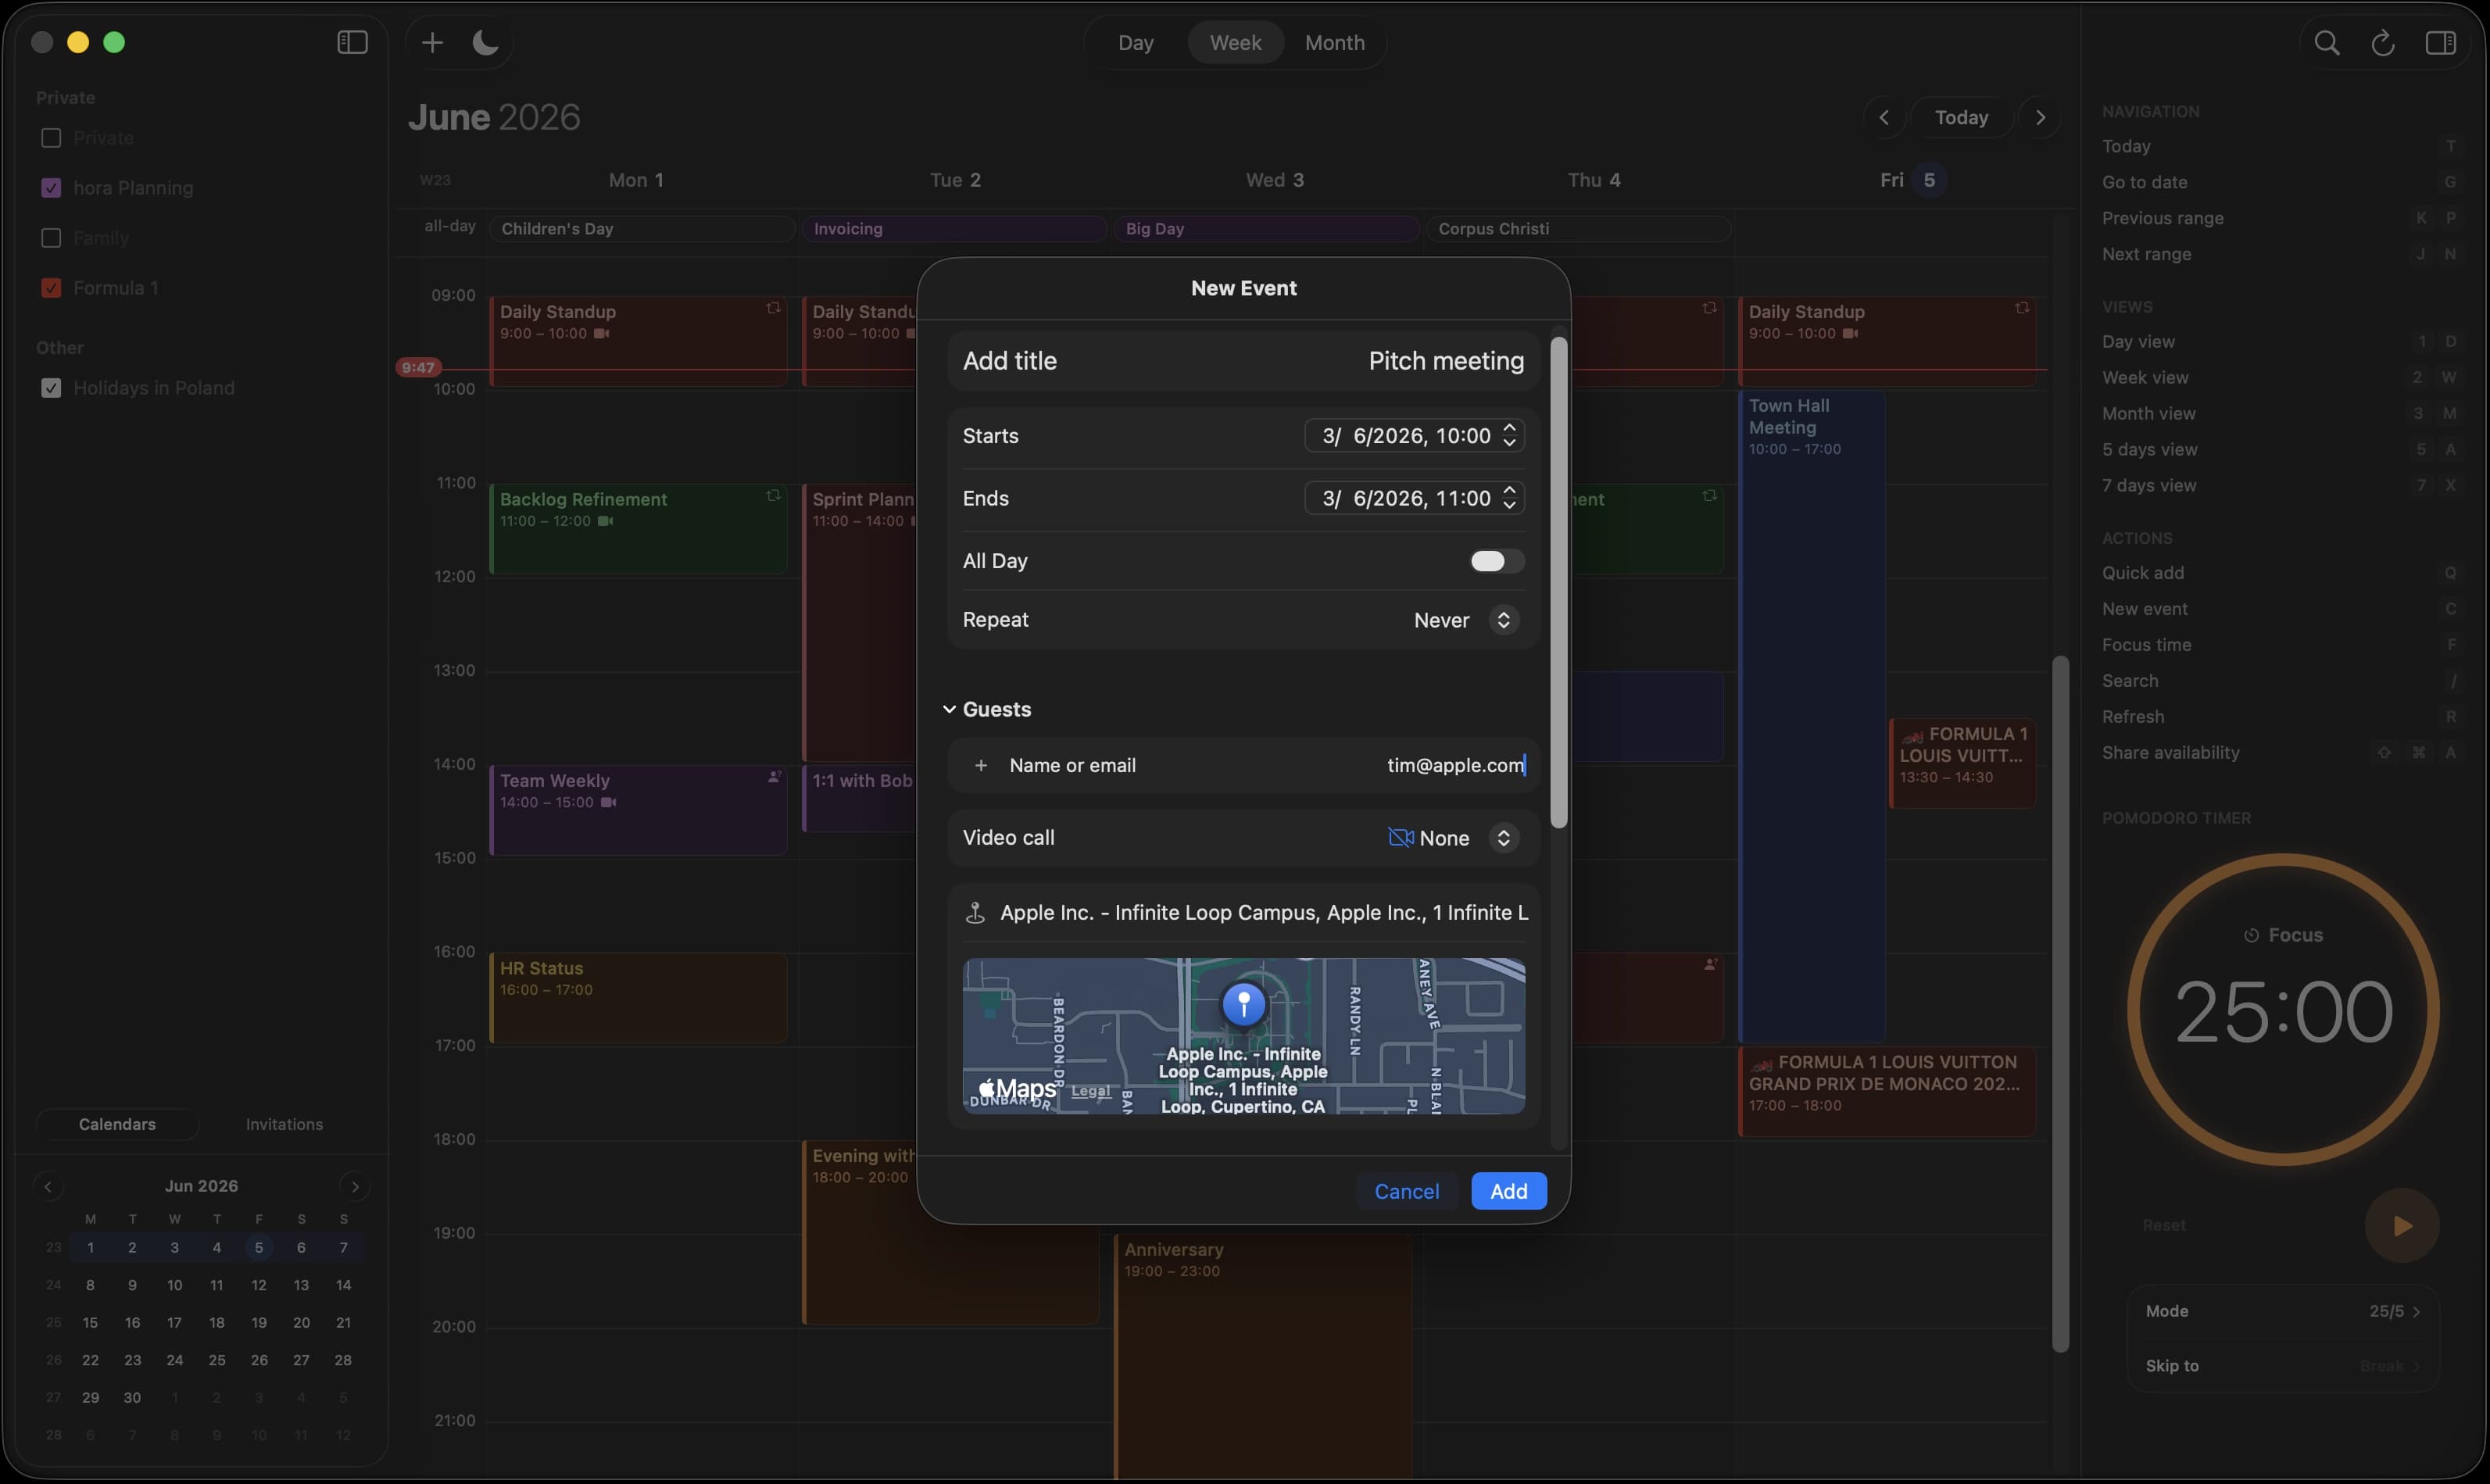
Task: Switch to Month view tab
Action: coord(1334,43)
